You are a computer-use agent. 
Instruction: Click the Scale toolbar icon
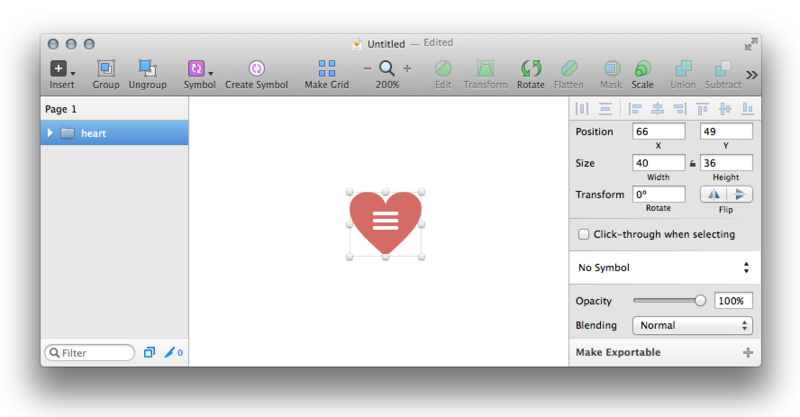click(642, 68)
